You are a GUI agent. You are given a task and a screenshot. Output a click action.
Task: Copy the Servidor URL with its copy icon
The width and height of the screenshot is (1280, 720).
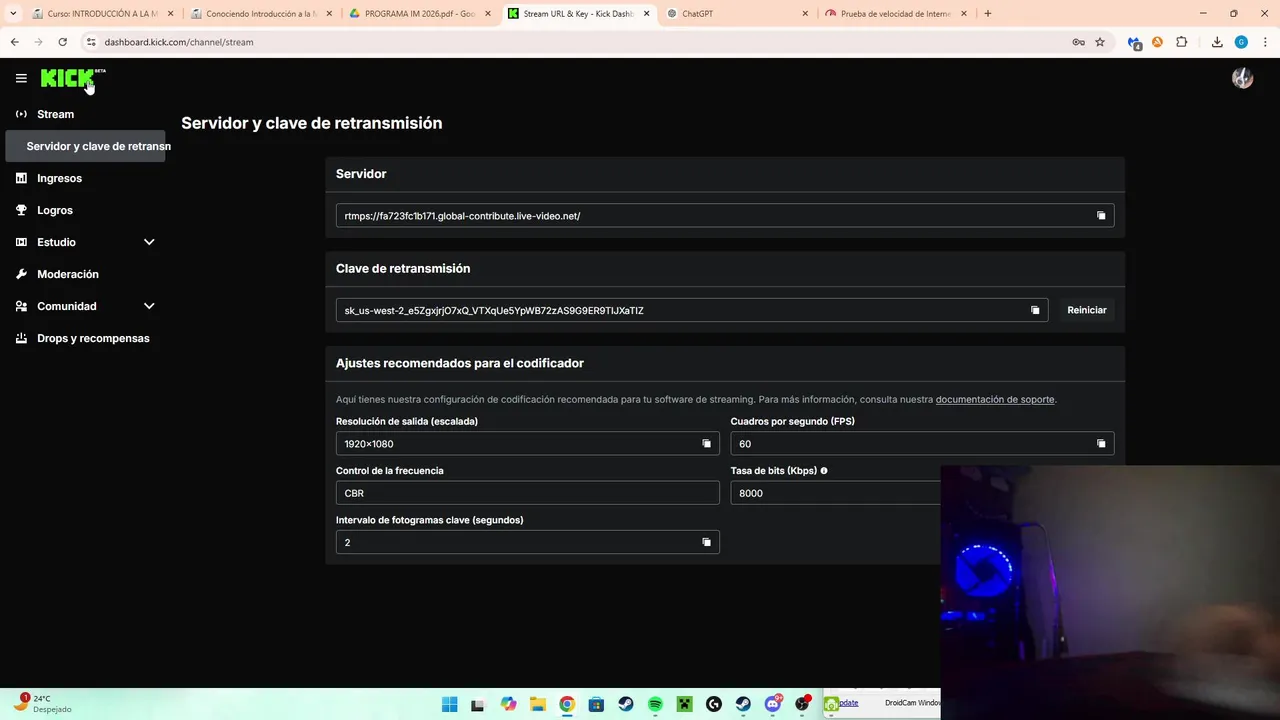[1101, 216]
